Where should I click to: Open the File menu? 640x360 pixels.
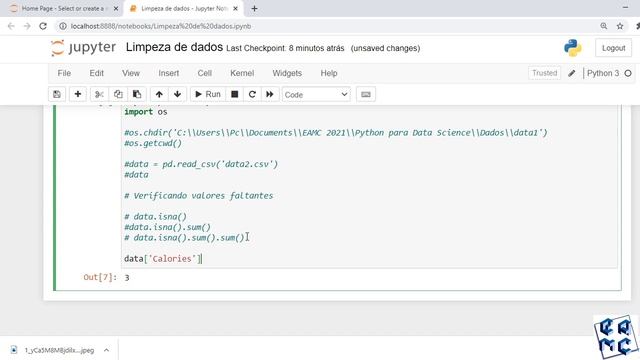pos(64,73)
